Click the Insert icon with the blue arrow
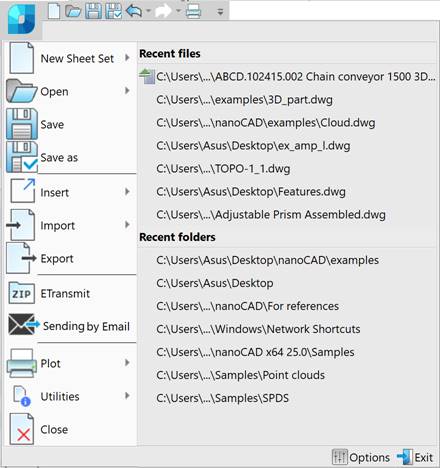 pyautogui.click(x=23, y=191)
